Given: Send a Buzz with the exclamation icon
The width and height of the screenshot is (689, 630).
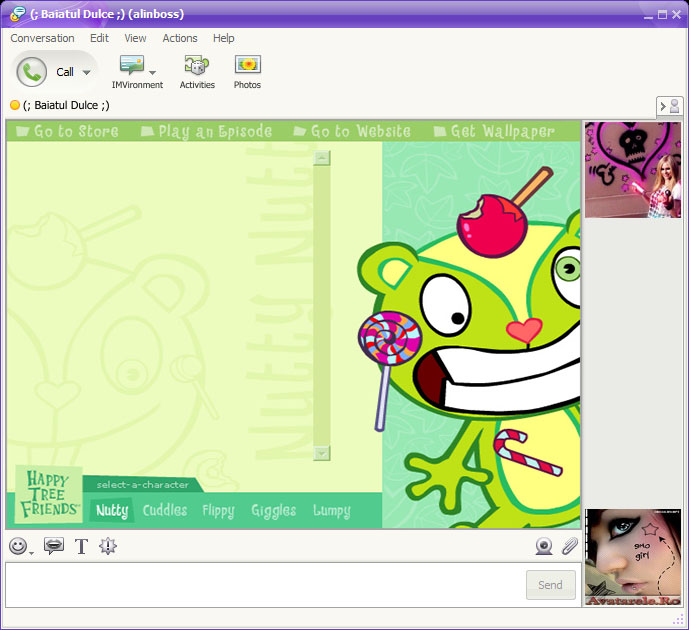Looking at the screenshot, I should point(108,546).
